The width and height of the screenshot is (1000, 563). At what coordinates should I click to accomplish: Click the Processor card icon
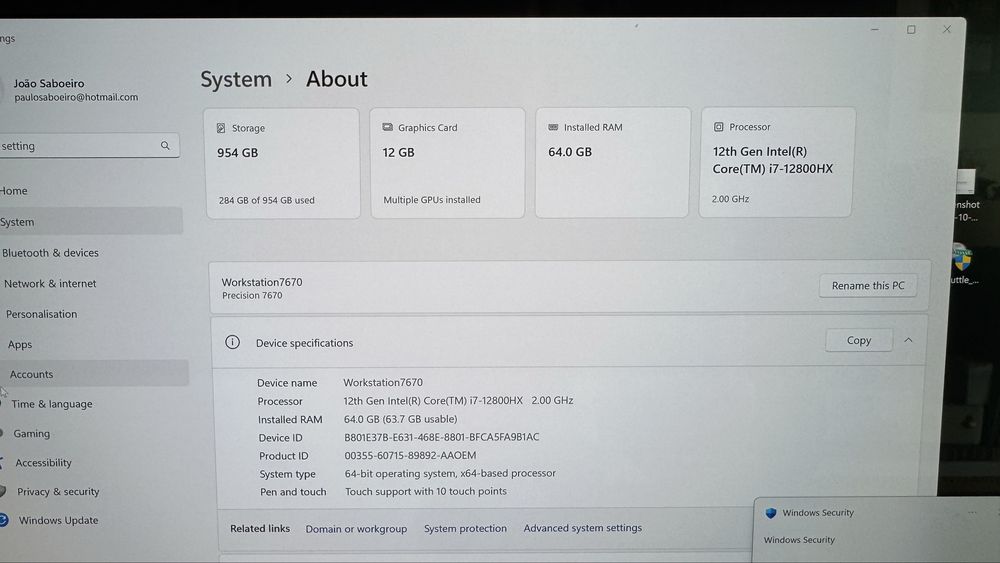tap(718, 127)
